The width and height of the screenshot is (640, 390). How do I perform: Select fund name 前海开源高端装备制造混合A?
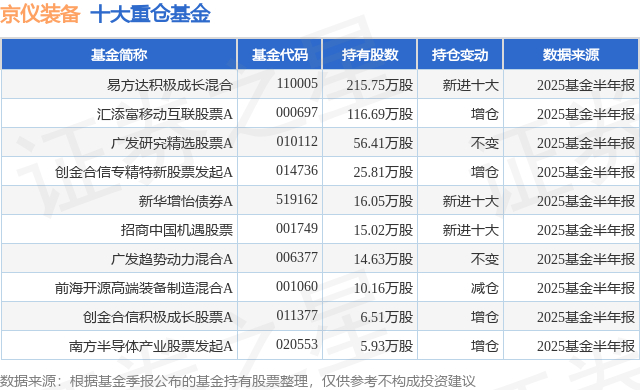(144, 288)
